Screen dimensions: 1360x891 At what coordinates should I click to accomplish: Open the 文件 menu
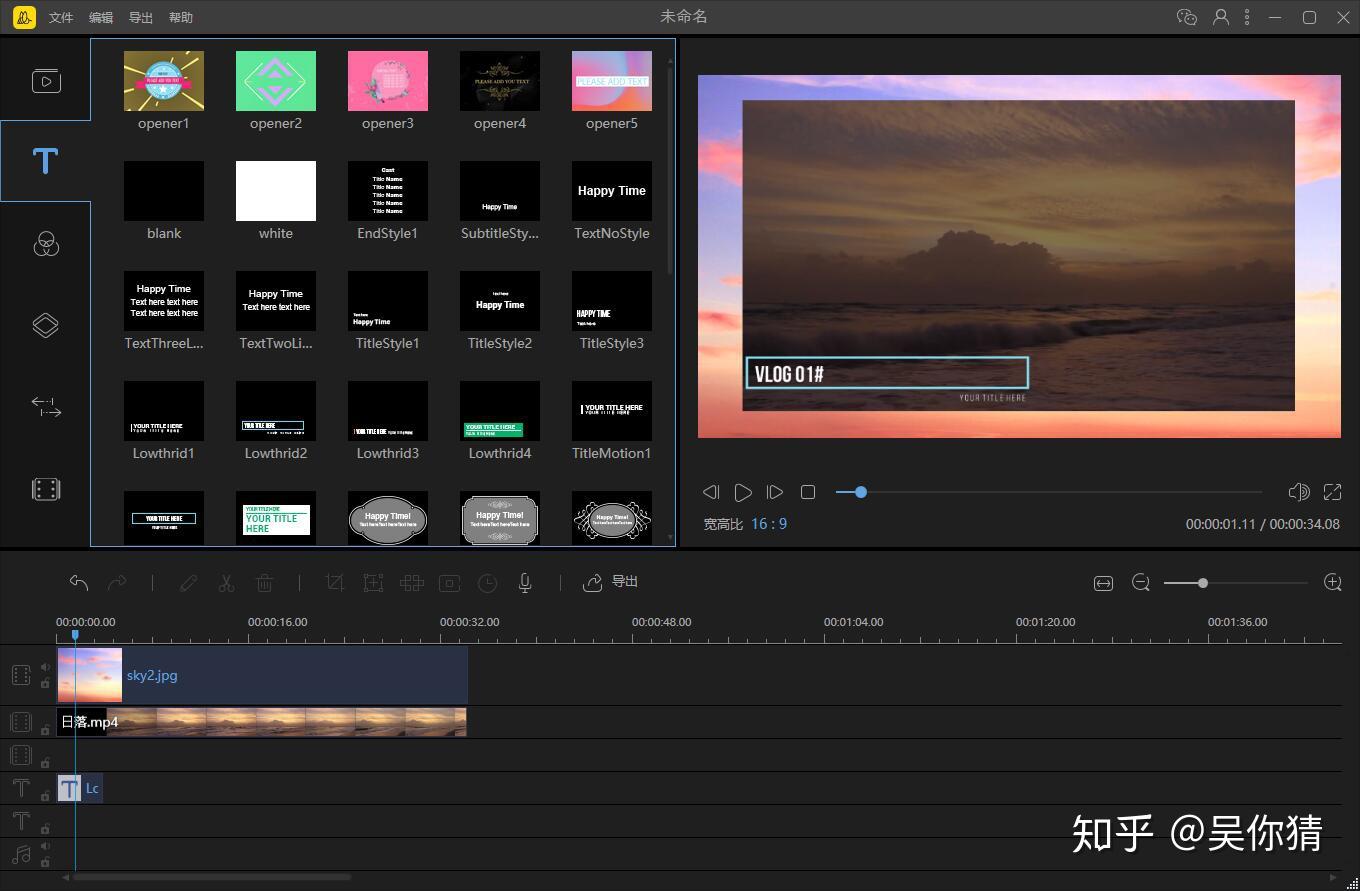click(x=61, y=18)
